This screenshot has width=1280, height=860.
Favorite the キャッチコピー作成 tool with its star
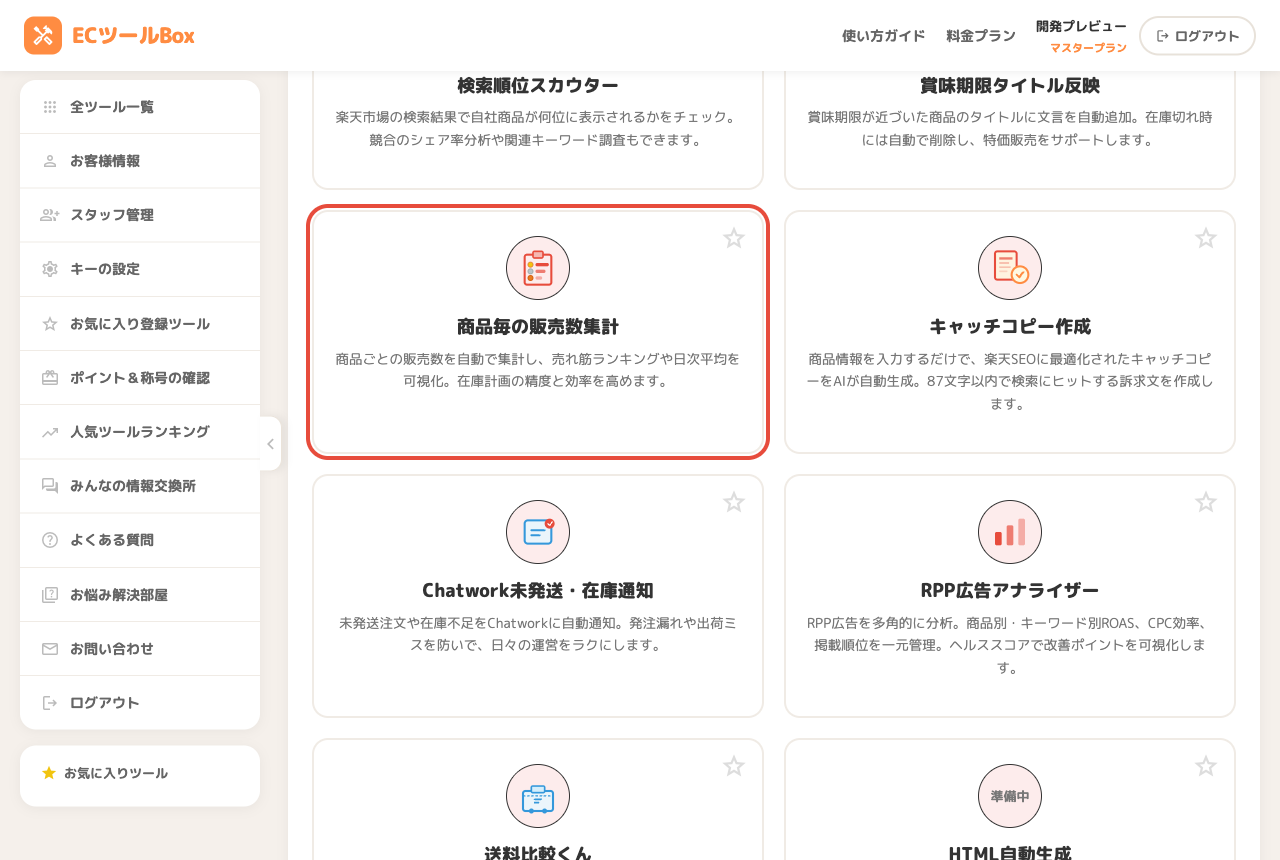coord(1206,238)
